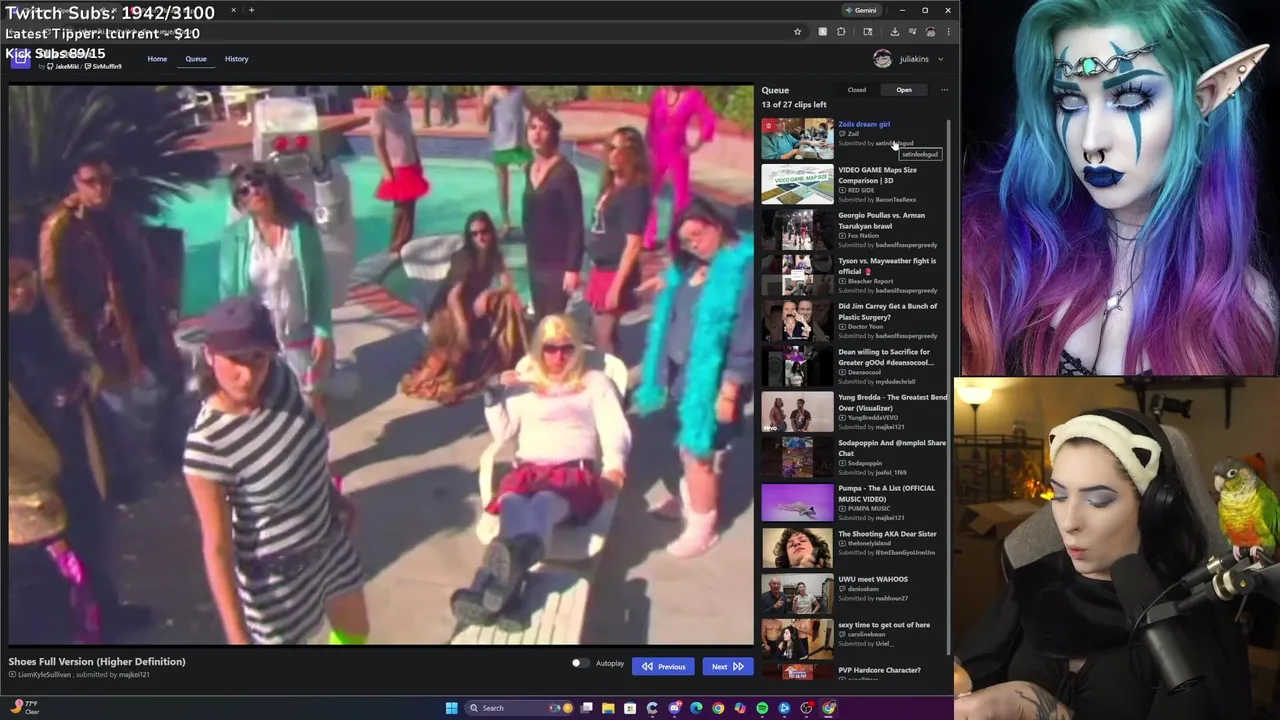The height and width of the screenshot is (720, 1280).
Task: Skip to the Next clip
Action: click(727, 666)
